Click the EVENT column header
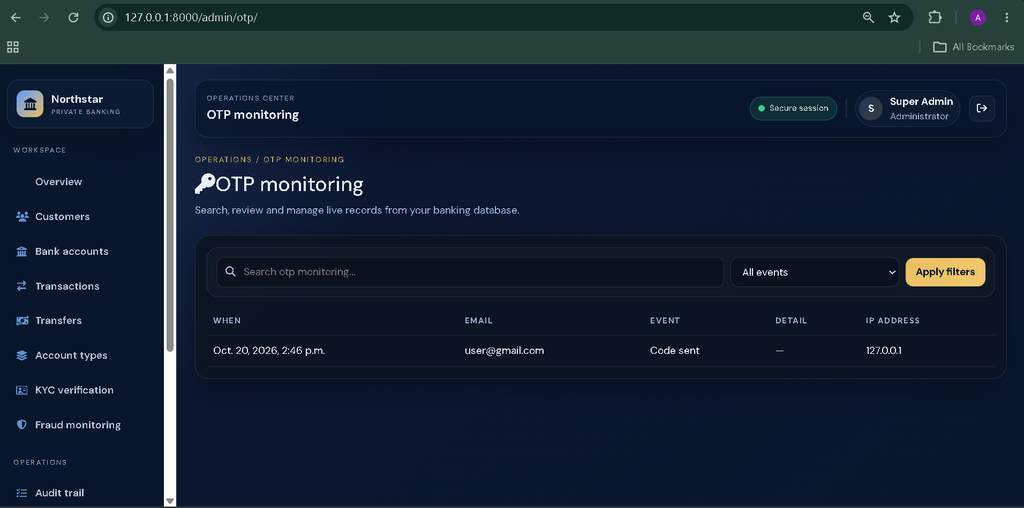Viewport: 1024px width, 508px height. (665, 321)
